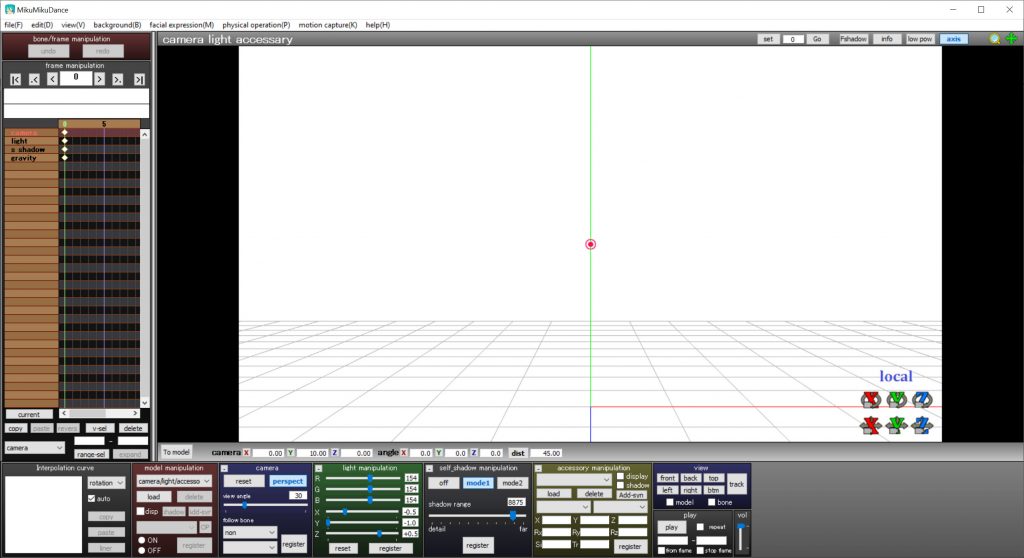Open the accessory selection dropdown
Viewport: 1024px width, 558px height.
tap(573, 480)
